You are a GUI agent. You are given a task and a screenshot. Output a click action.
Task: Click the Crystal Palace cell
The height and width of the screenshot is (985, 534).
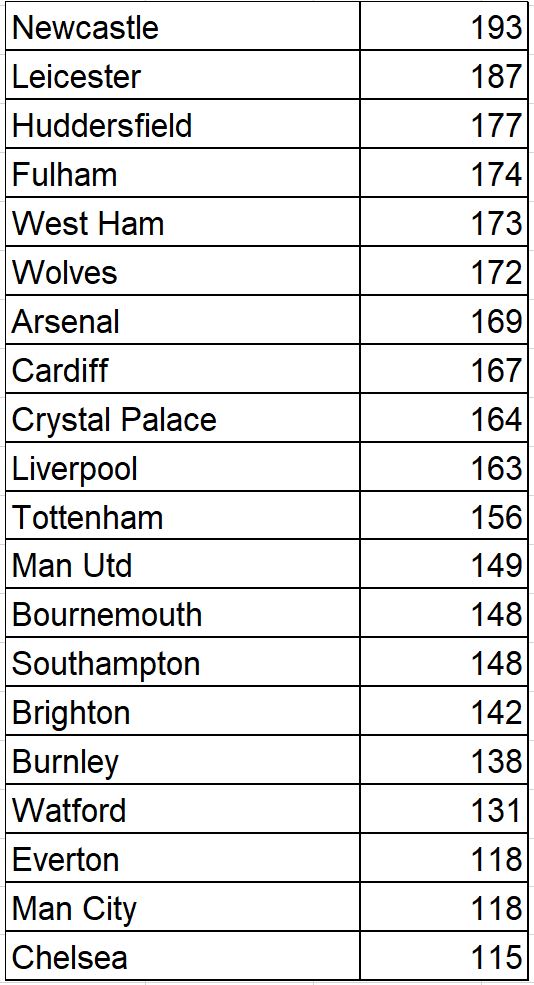[183, 418]
